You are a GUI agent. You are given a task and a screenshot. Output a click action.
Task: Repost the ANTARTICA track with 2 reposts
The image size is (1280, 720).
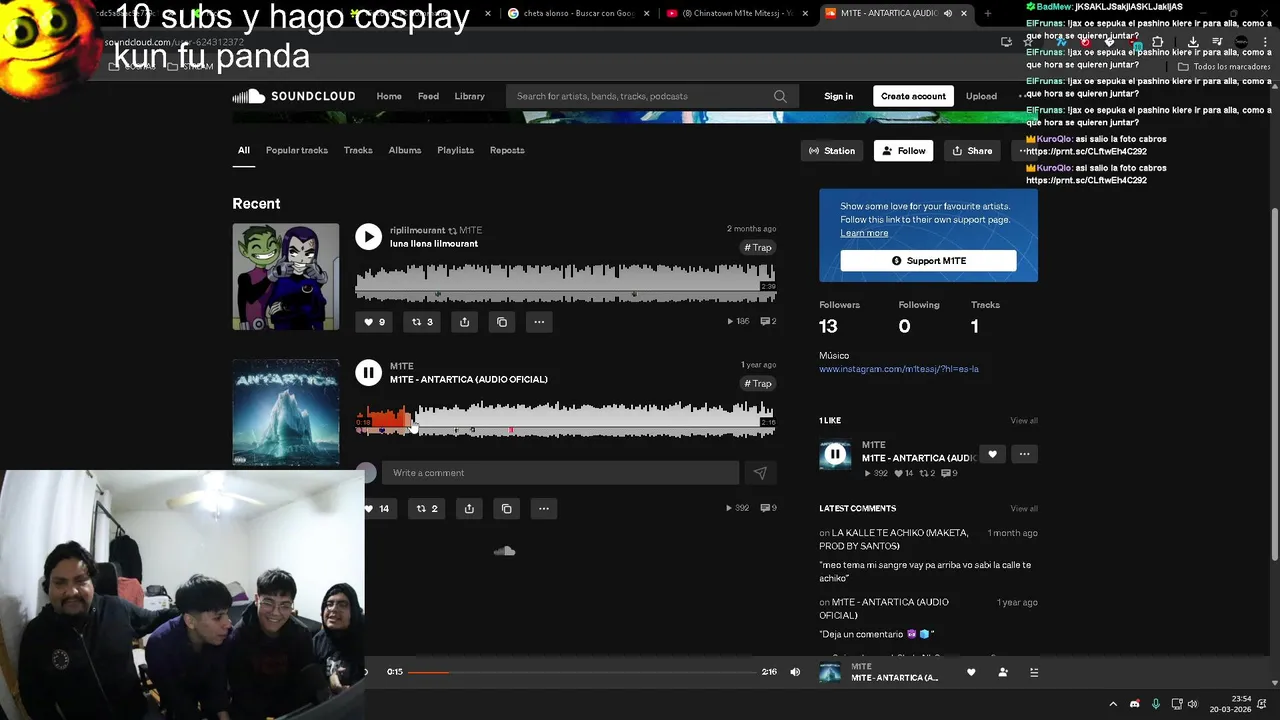pos(427,509)
